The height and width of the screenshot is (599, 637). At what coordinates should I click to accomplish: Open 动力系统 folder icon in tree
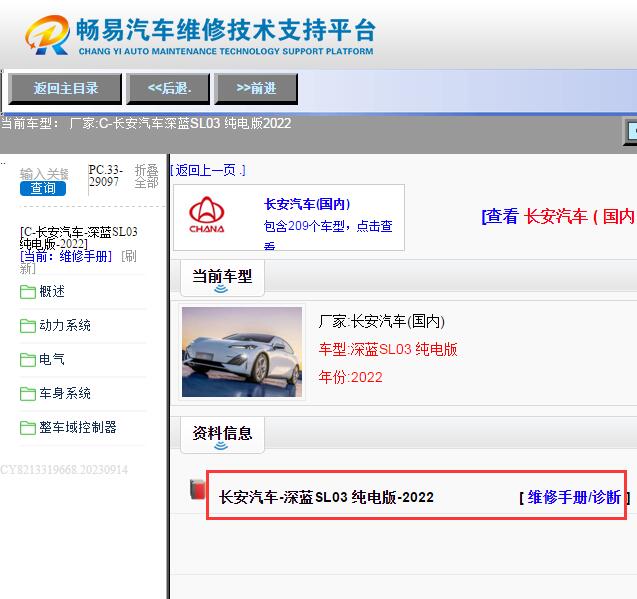tap(28, 326)
